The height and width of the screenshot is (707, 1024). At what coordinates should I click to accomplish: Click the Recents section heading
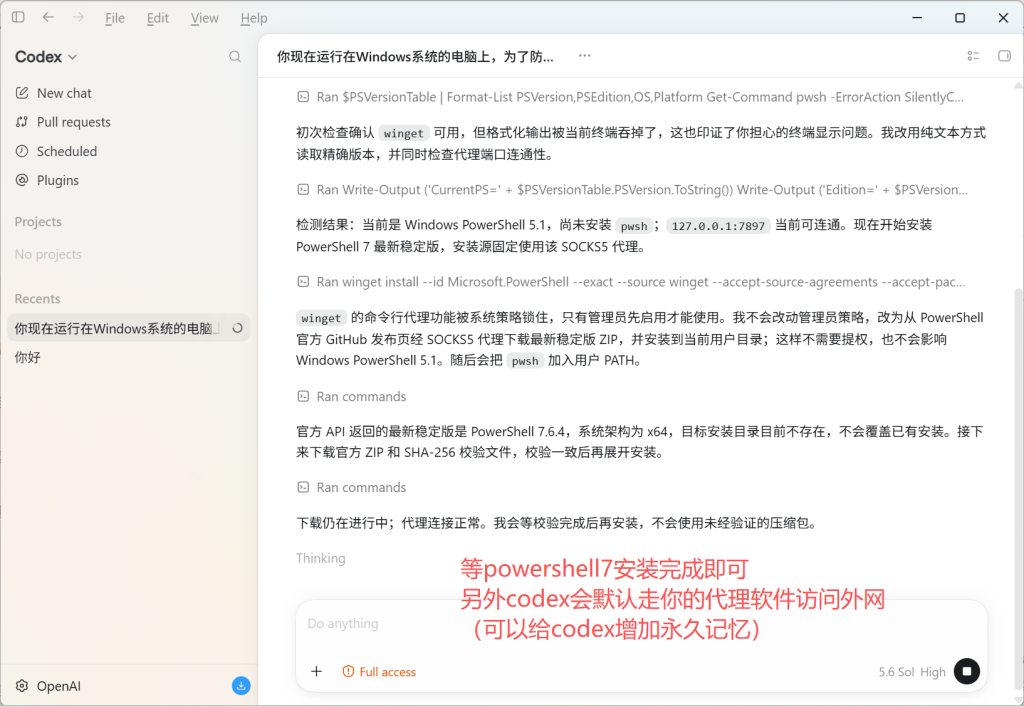[x=37, y=299]
